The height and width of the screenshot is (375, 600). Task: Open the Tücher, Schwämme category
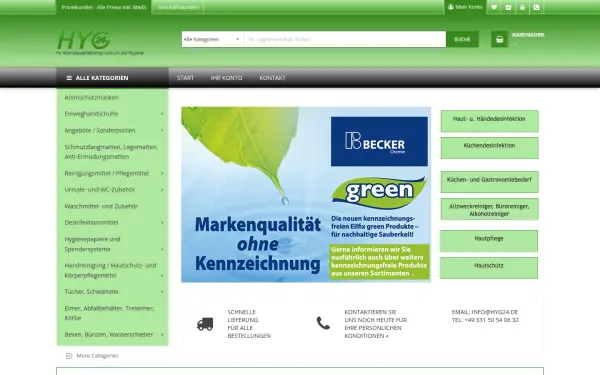click(91, 292)
